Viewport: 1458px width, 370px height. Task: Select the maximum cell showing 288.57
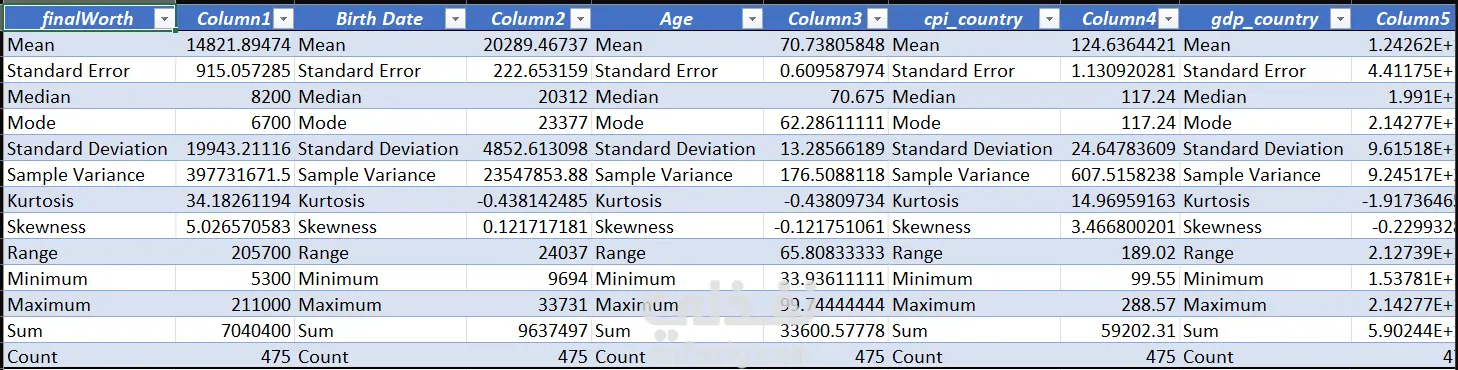pyautogui.click(x=1120, y=305)
